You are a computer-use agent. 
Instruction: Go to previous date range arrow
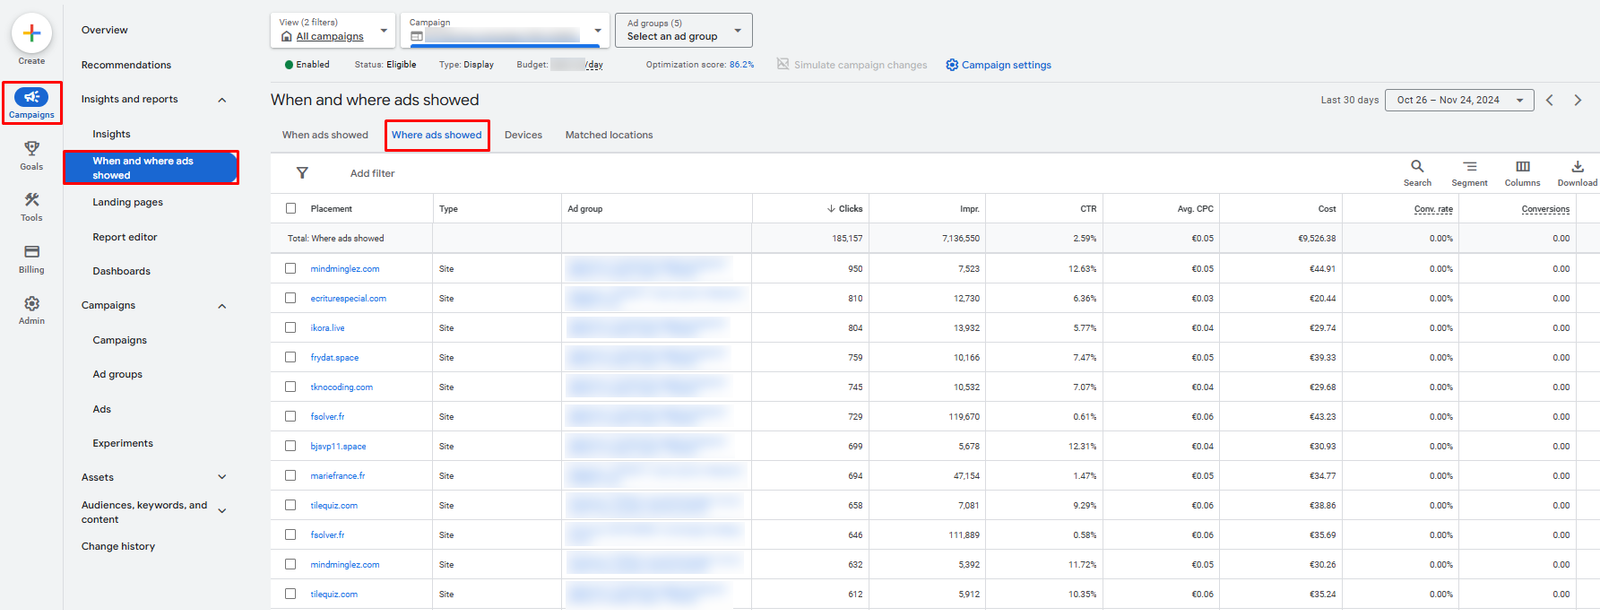pos(1550,100)
